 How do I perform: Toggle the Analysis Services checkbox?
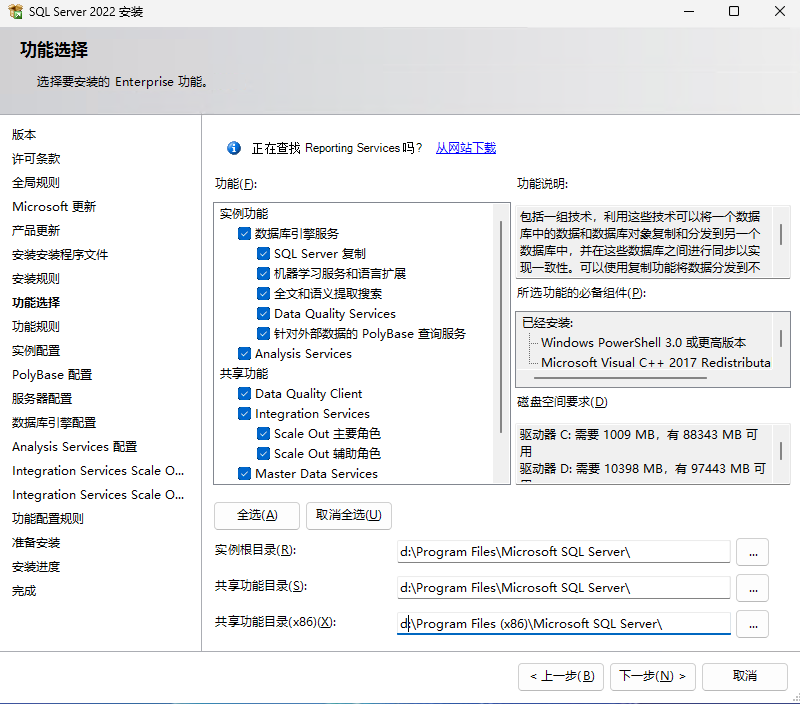pyautogui.click(x=244, y=354)
